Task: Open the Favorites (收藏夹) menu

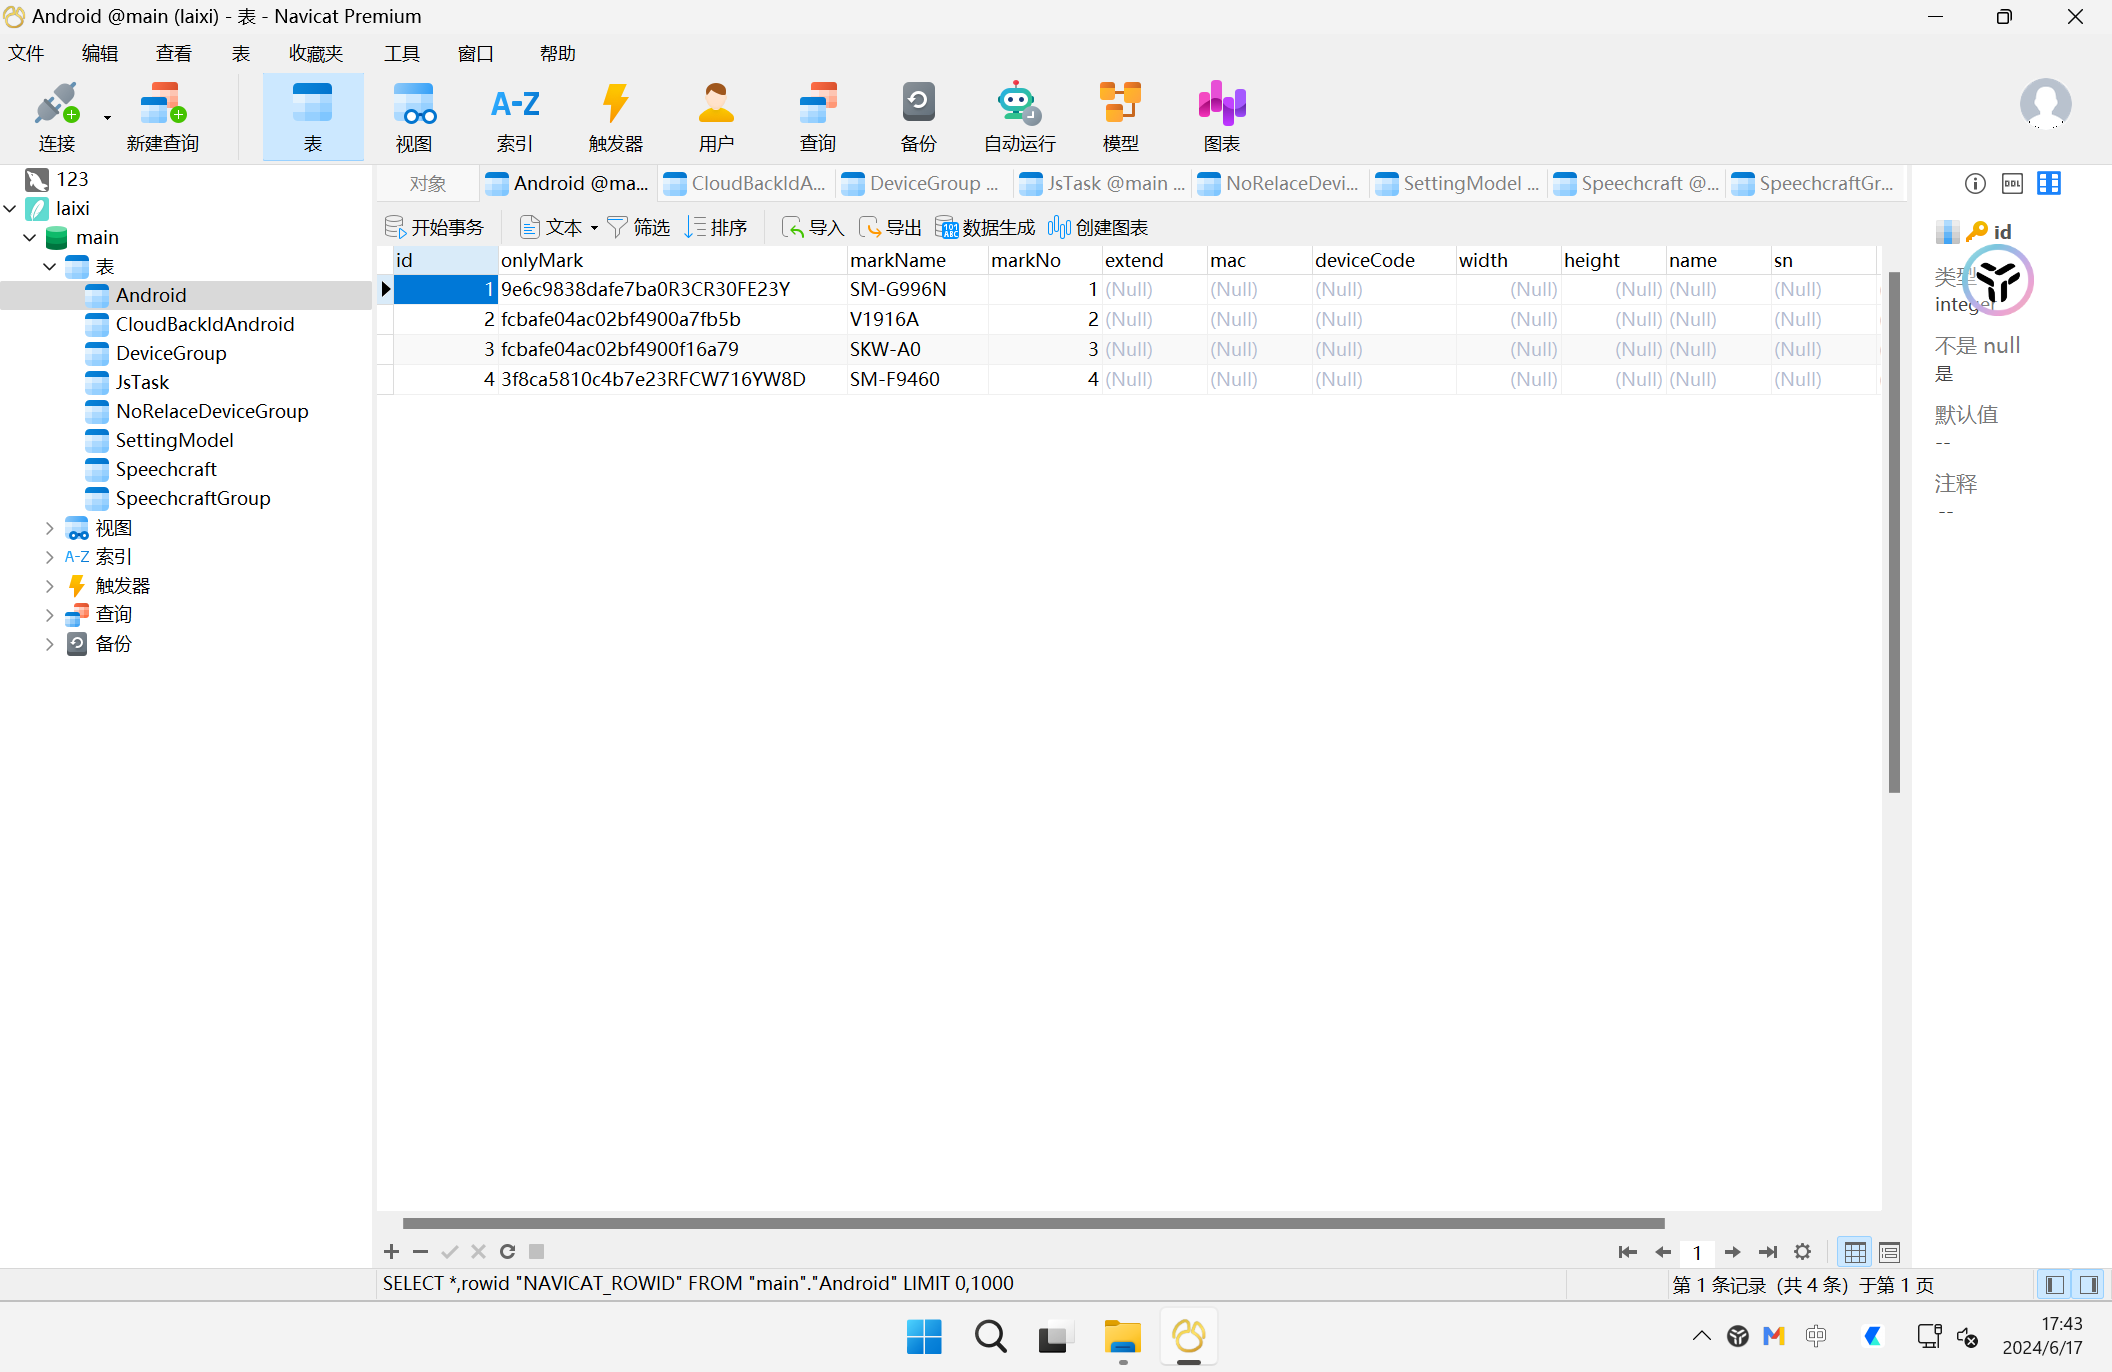Action: 316,53
